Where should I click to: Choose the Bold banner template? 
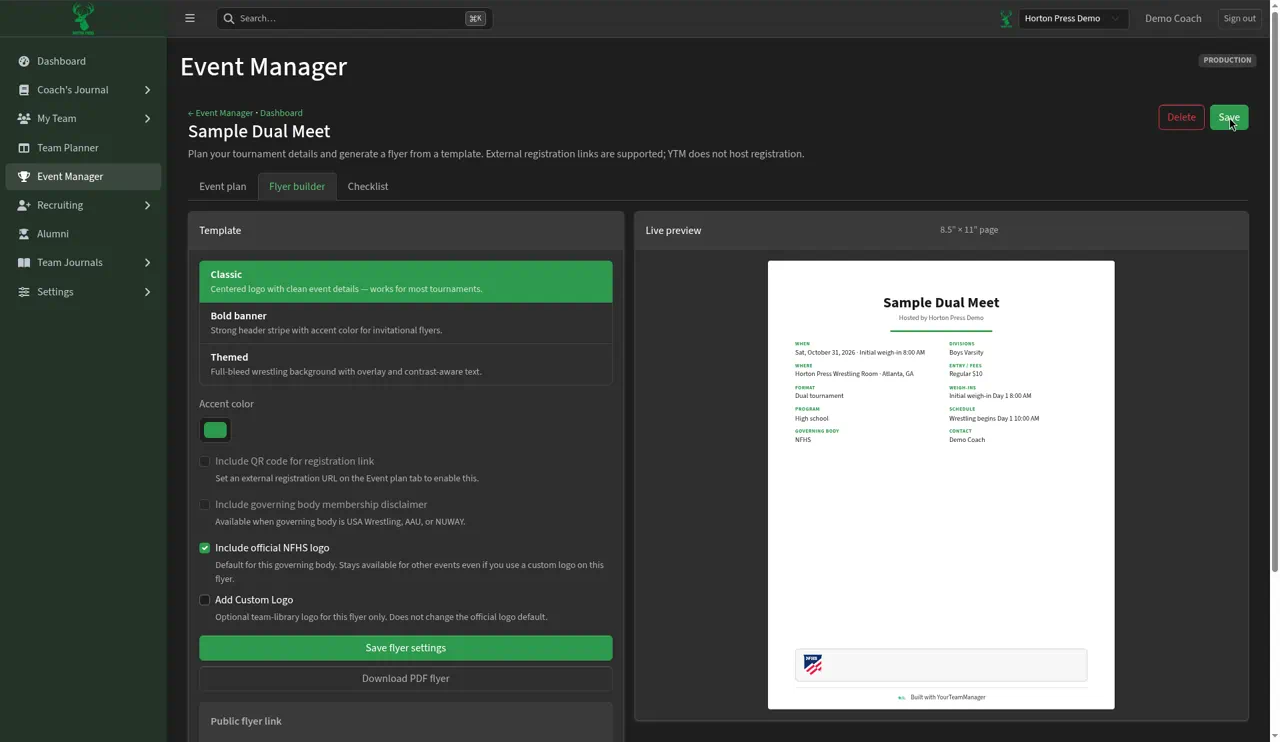(x=406, y=323)
